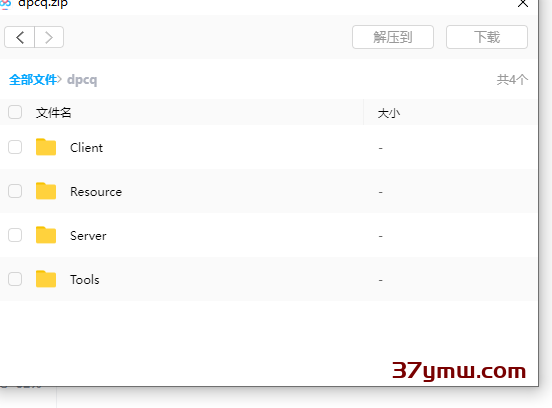Image resolution: width=552 pixels, height=408 pixels.
Task: Tick the checkbox for Client
Action: click(x=15, y=147)
